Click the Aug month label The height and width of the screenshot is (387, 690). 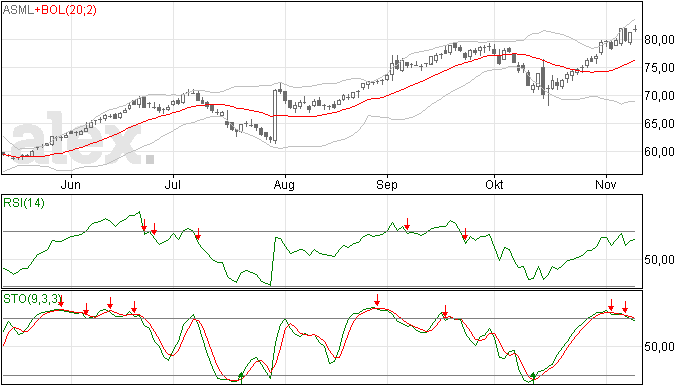tap(284, 185)
